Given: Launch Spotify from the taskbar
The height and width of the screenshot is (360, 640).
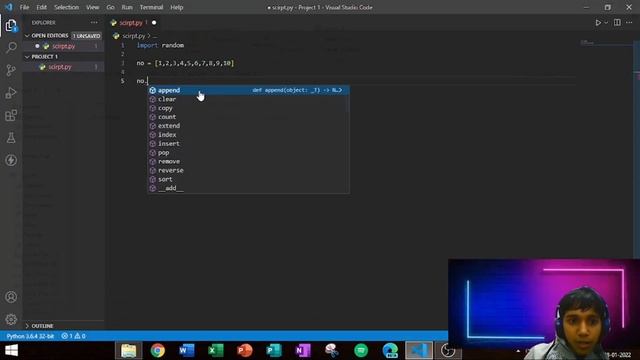Looking at the screenshot, I should [x=361, y=351].
